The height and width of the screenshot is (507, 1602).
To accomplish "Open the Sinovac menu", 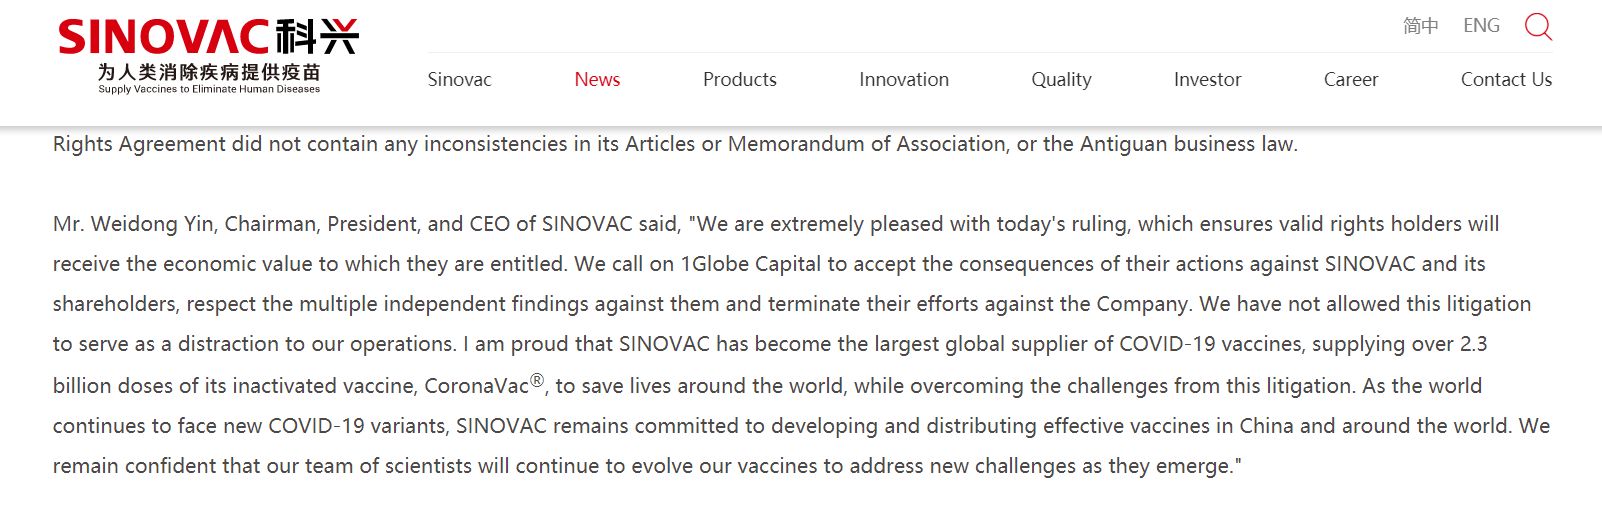I will 459,80.
